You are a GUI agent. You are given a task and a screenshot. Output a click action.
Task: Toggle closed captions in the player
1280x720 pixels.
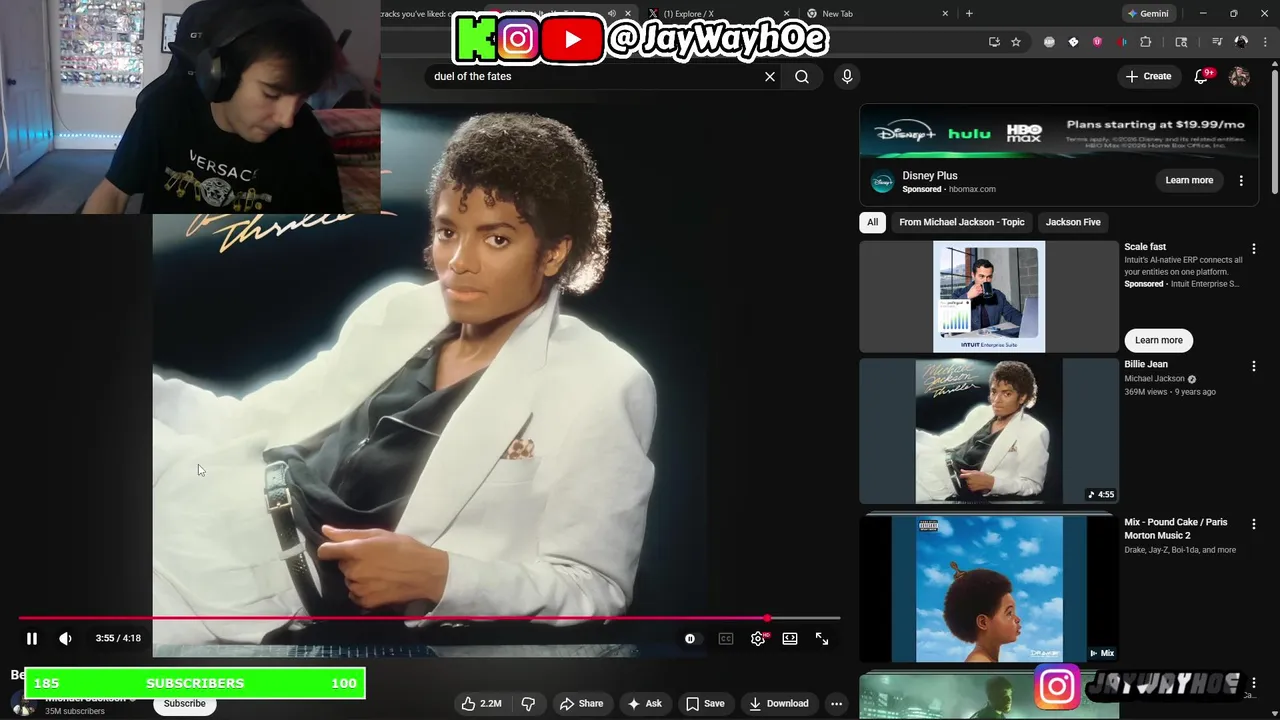(726, 638)
